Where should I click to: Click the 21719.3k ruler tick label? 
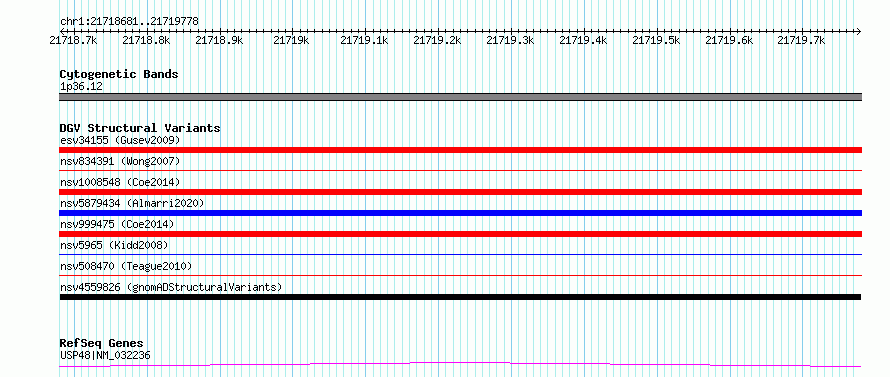click(510, 40)
